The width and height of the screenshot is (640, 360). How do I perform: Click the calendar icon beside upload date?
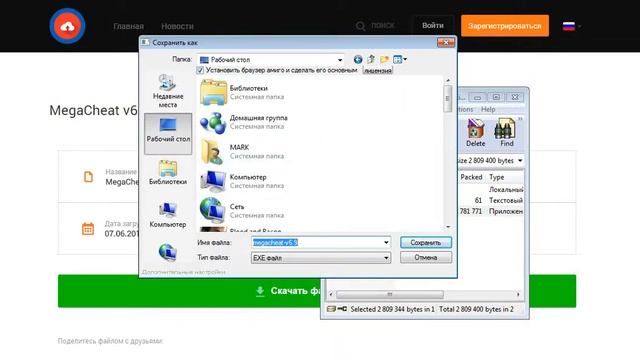point(88,229)
